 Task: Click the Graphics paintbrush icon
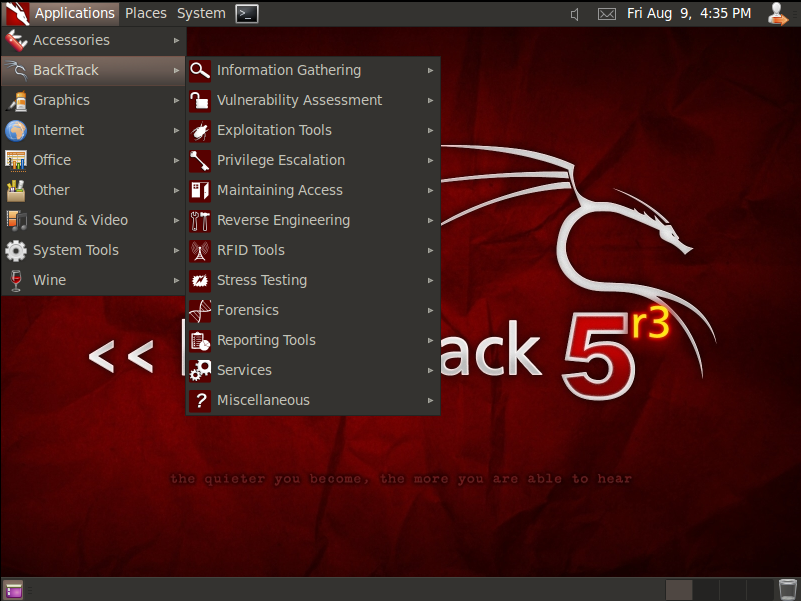(16, 100)
